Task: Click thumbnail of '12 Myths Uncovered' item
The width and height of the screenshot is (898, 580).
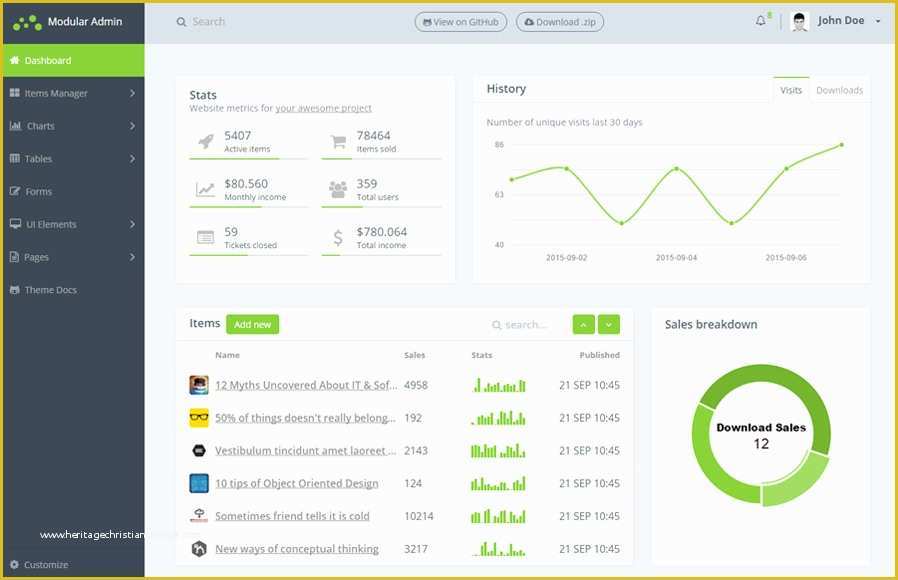Action: pyautogui.click(x=199, y=385)
